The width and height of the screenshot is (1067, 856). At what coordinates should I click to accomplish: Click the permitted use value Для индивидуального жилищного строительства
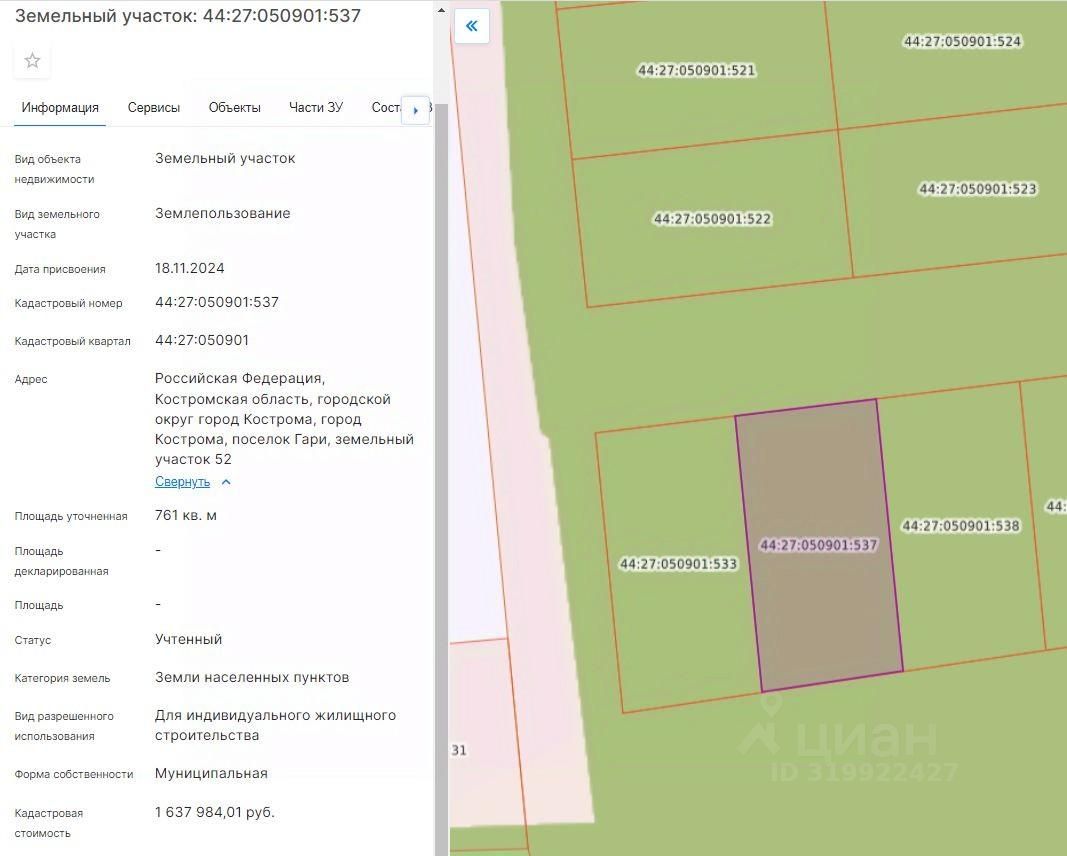(x=276, y=725)
